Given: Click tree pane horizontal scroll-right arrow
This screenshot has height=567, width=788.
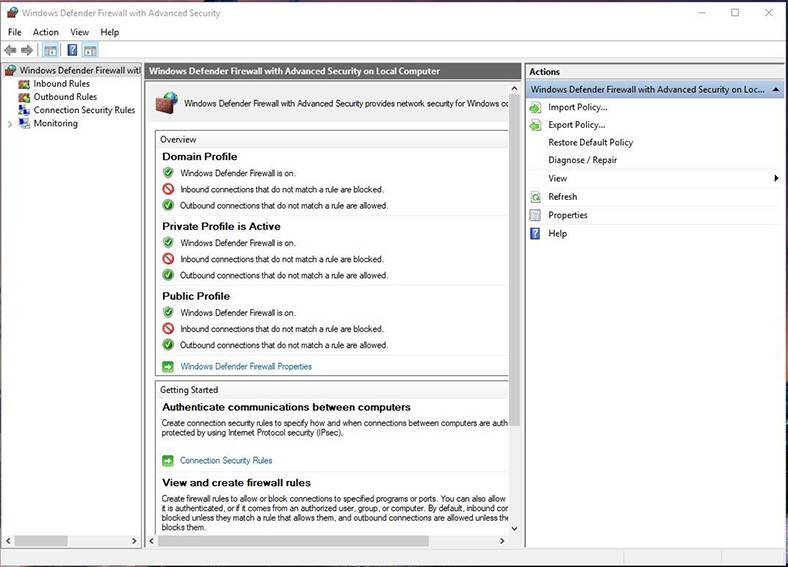Looking at the screenshot, I should click(134, 541).
